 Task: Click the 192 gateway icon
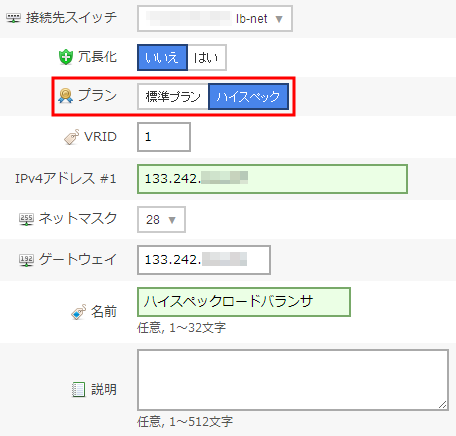26,260
